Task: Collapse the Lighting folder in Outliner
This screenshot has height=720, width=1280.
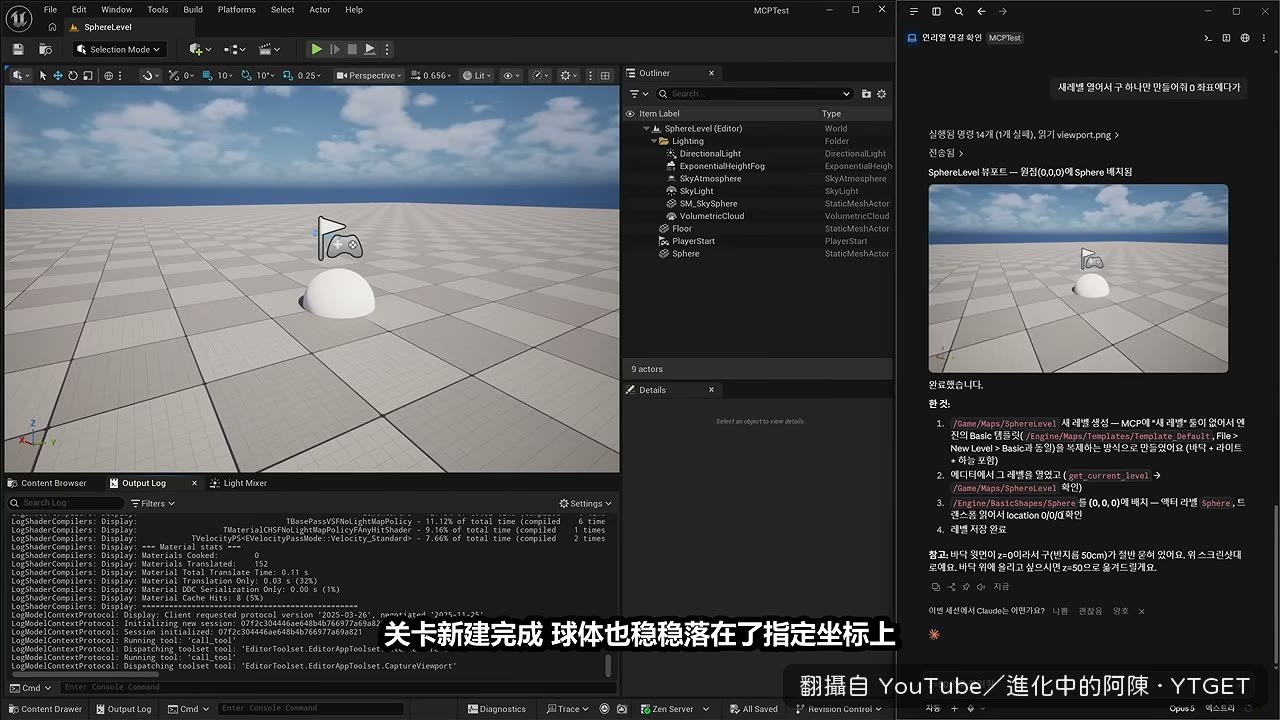Action: [x=655, y=141]
